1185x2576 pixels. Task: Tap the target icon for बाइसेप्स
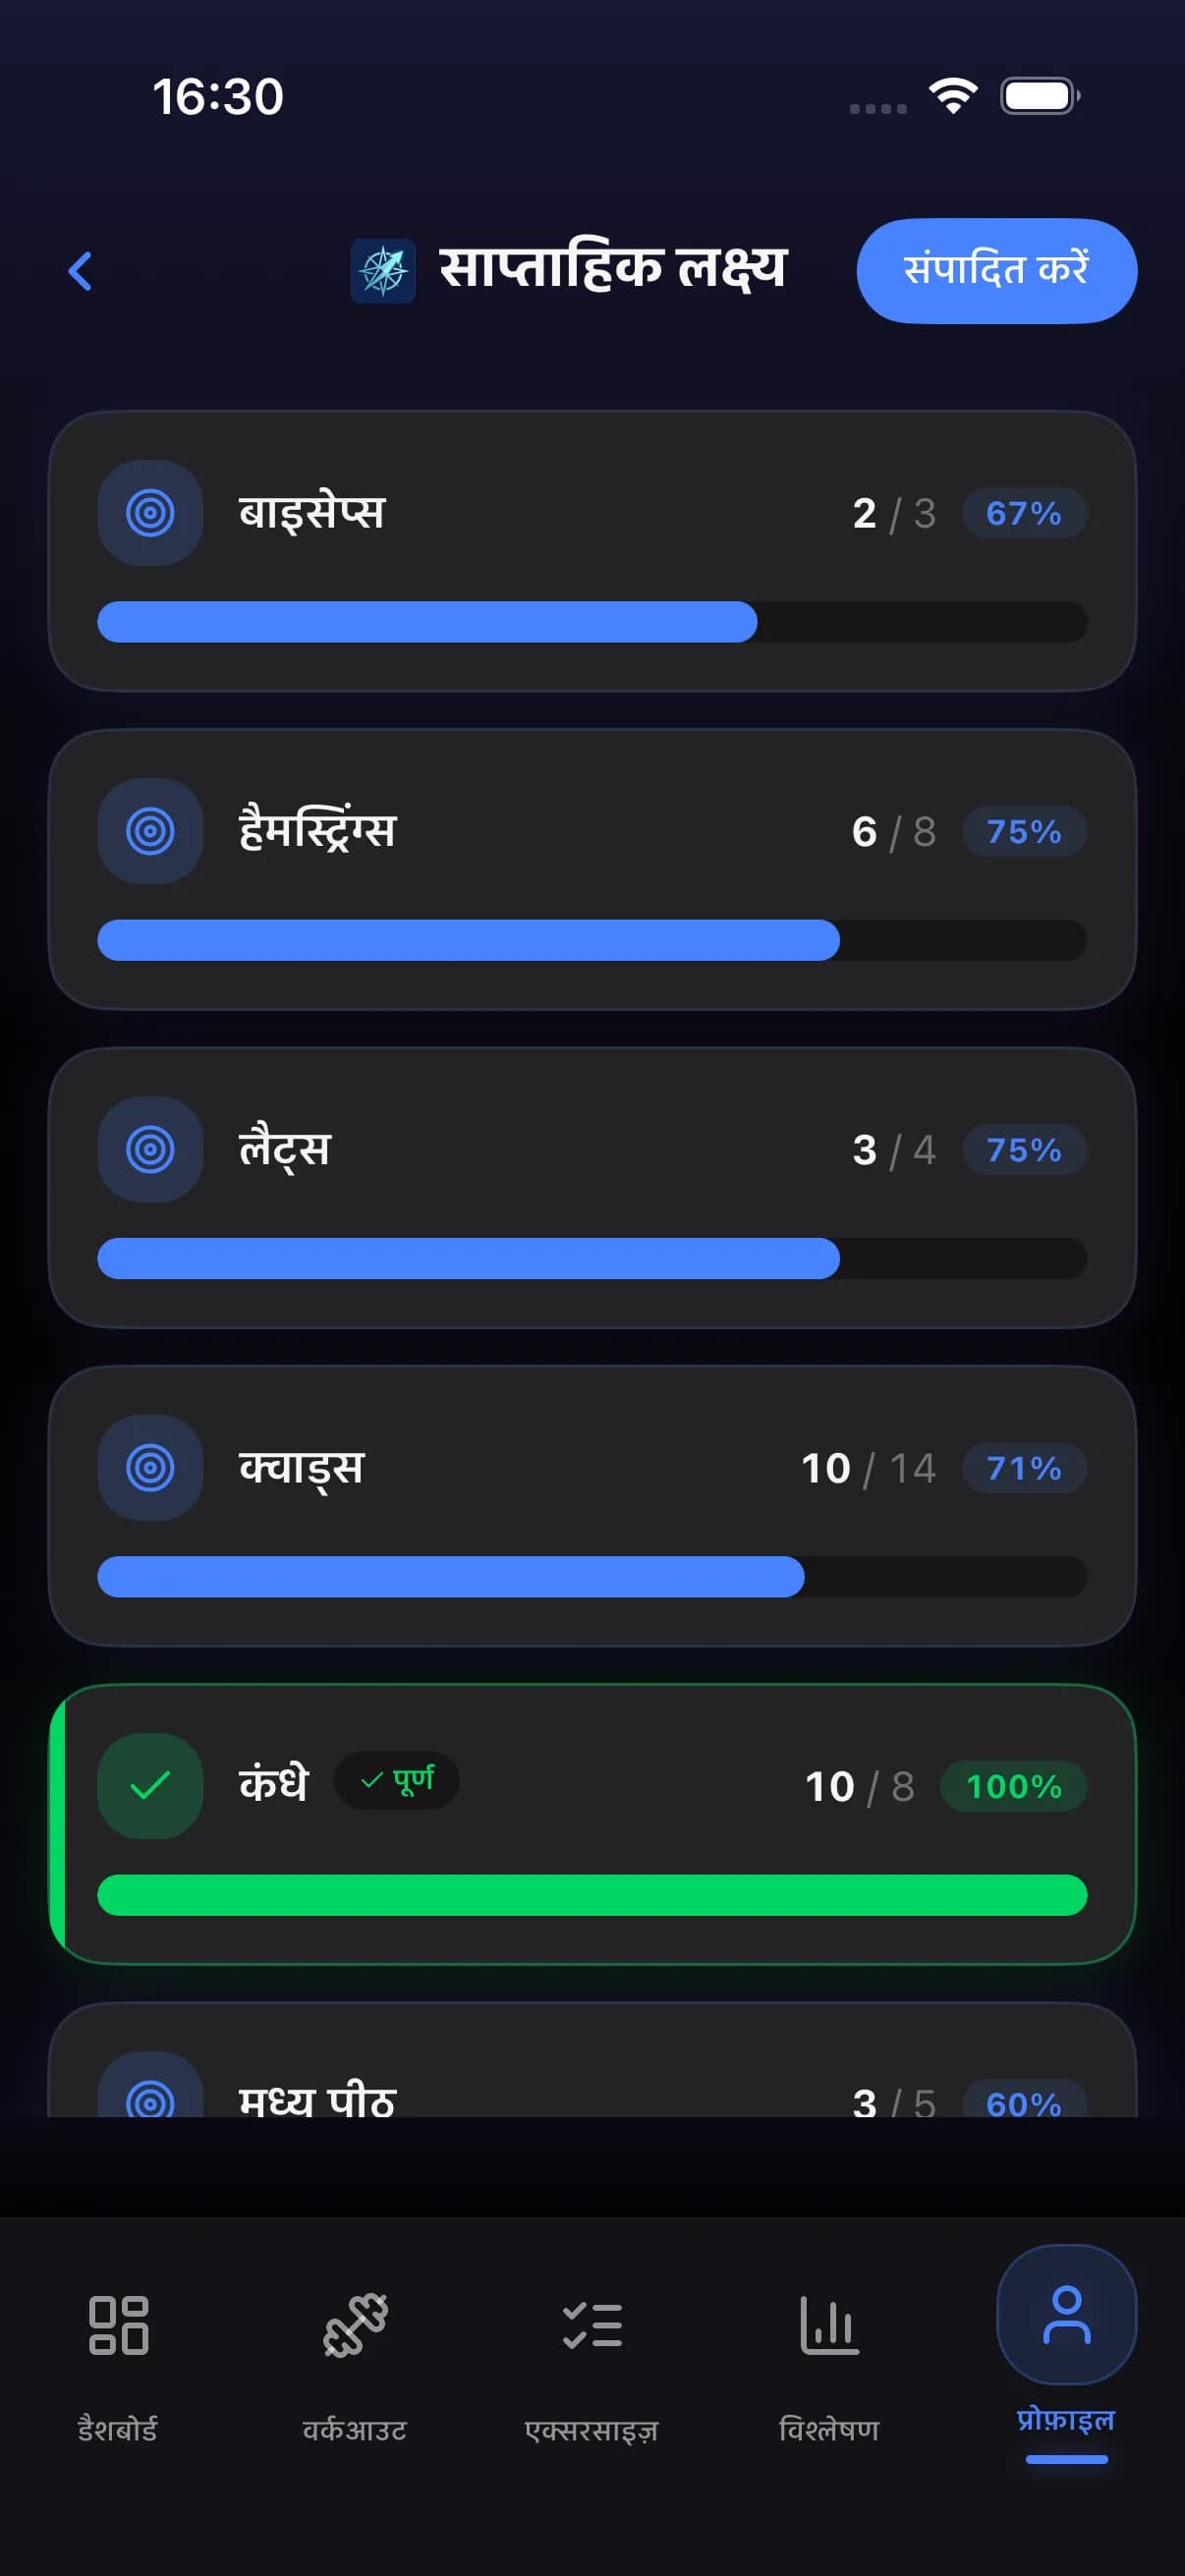[150, 513]
